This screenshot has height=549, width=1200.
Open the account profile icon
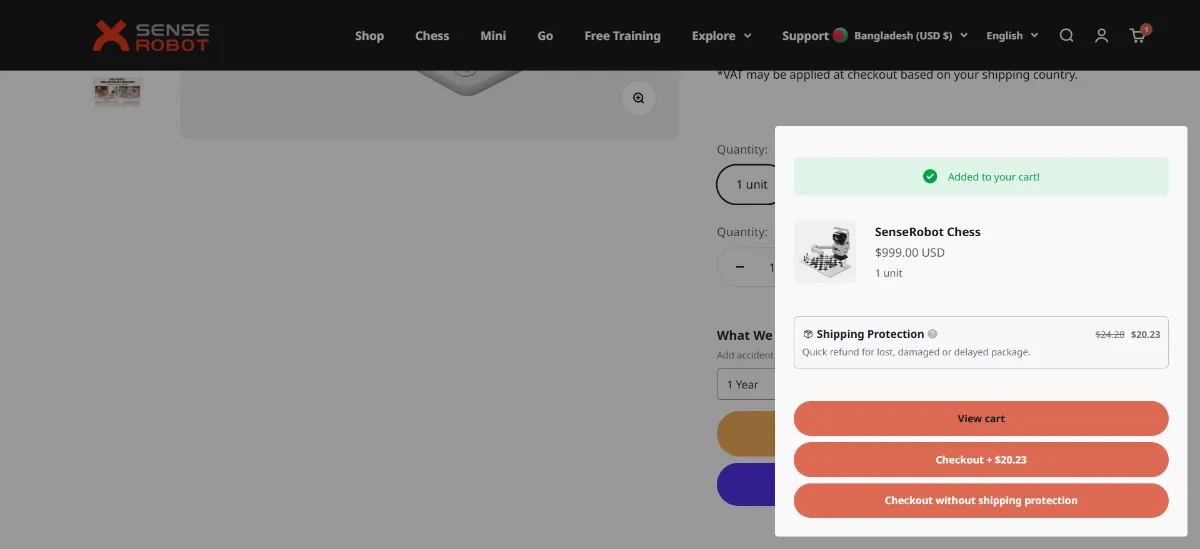tap(1101, 36)
